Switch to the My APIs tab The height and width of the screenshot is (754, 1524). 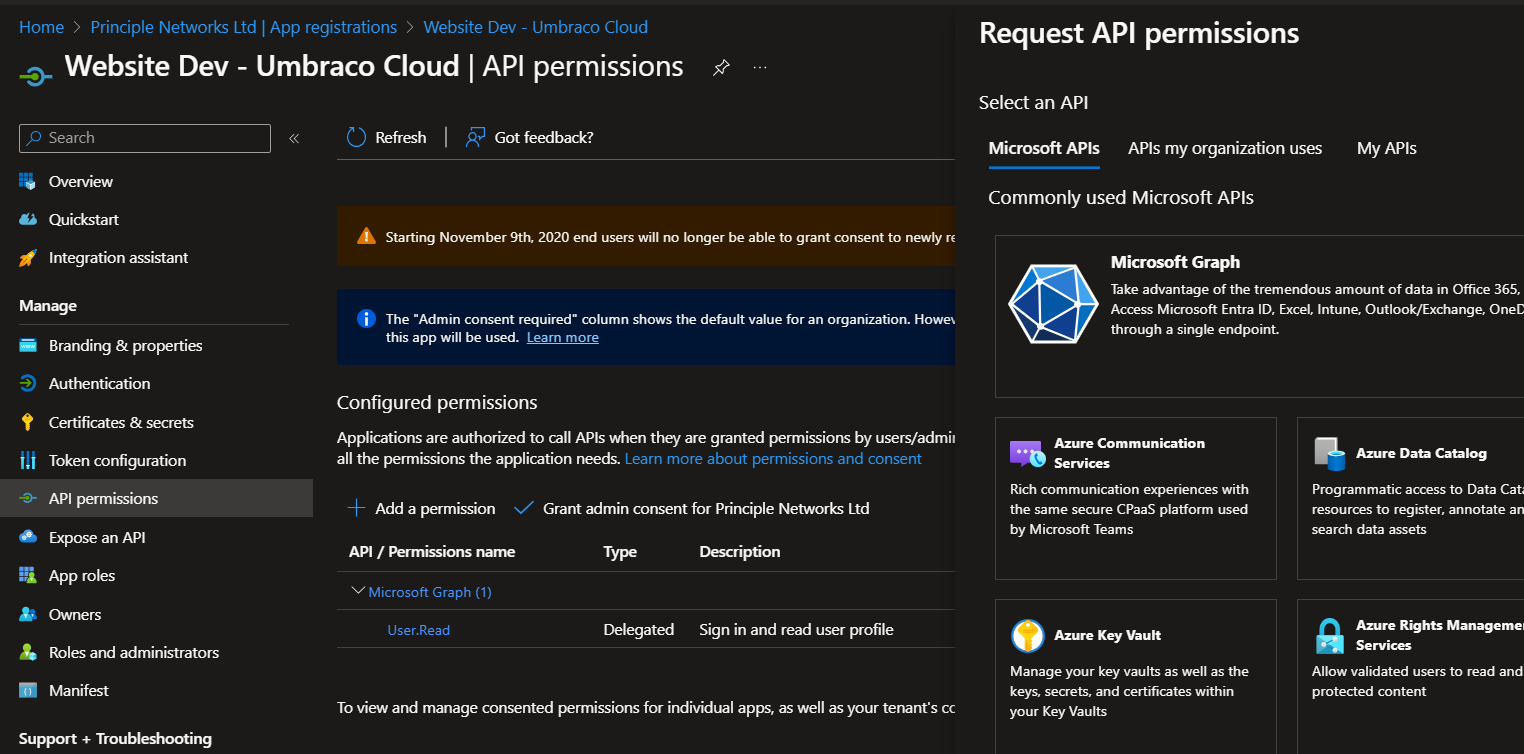tap(1386, 148)
